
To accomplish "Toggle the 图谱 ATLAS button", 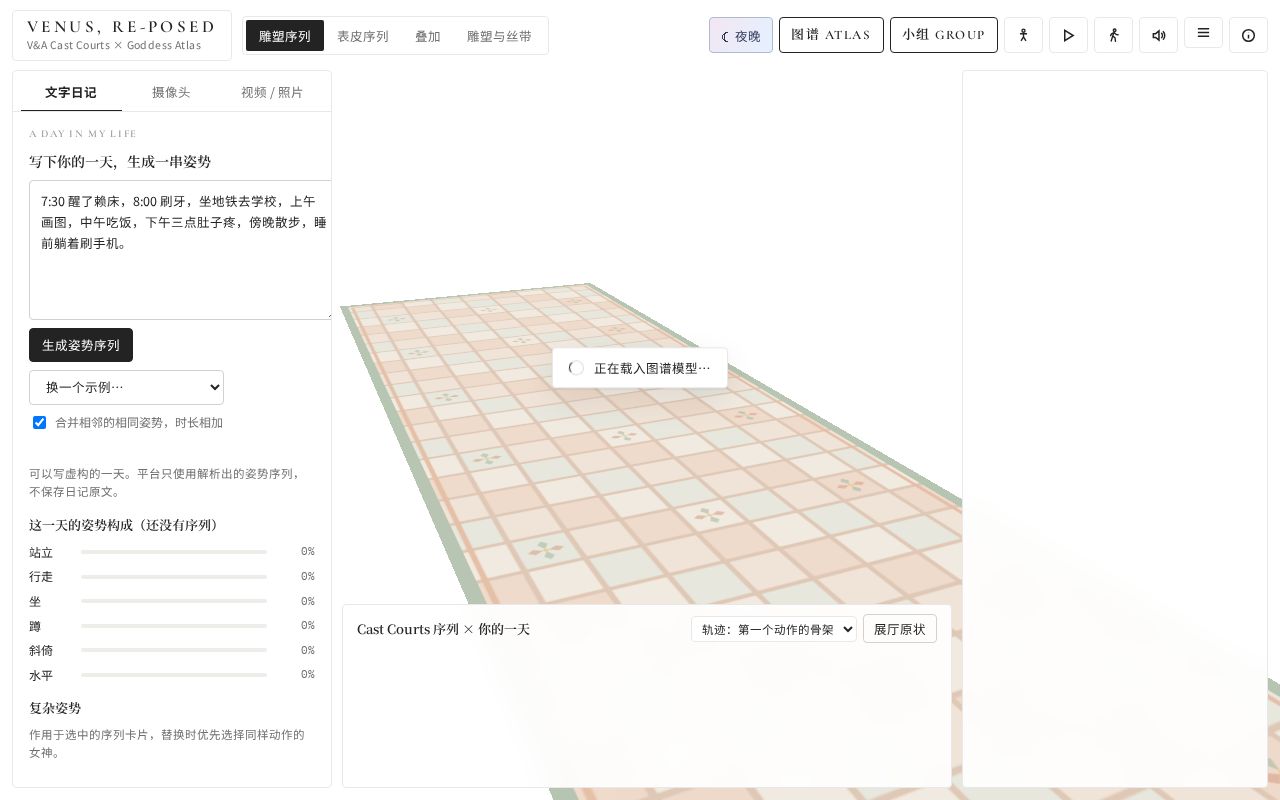I will tap(831, 35).
